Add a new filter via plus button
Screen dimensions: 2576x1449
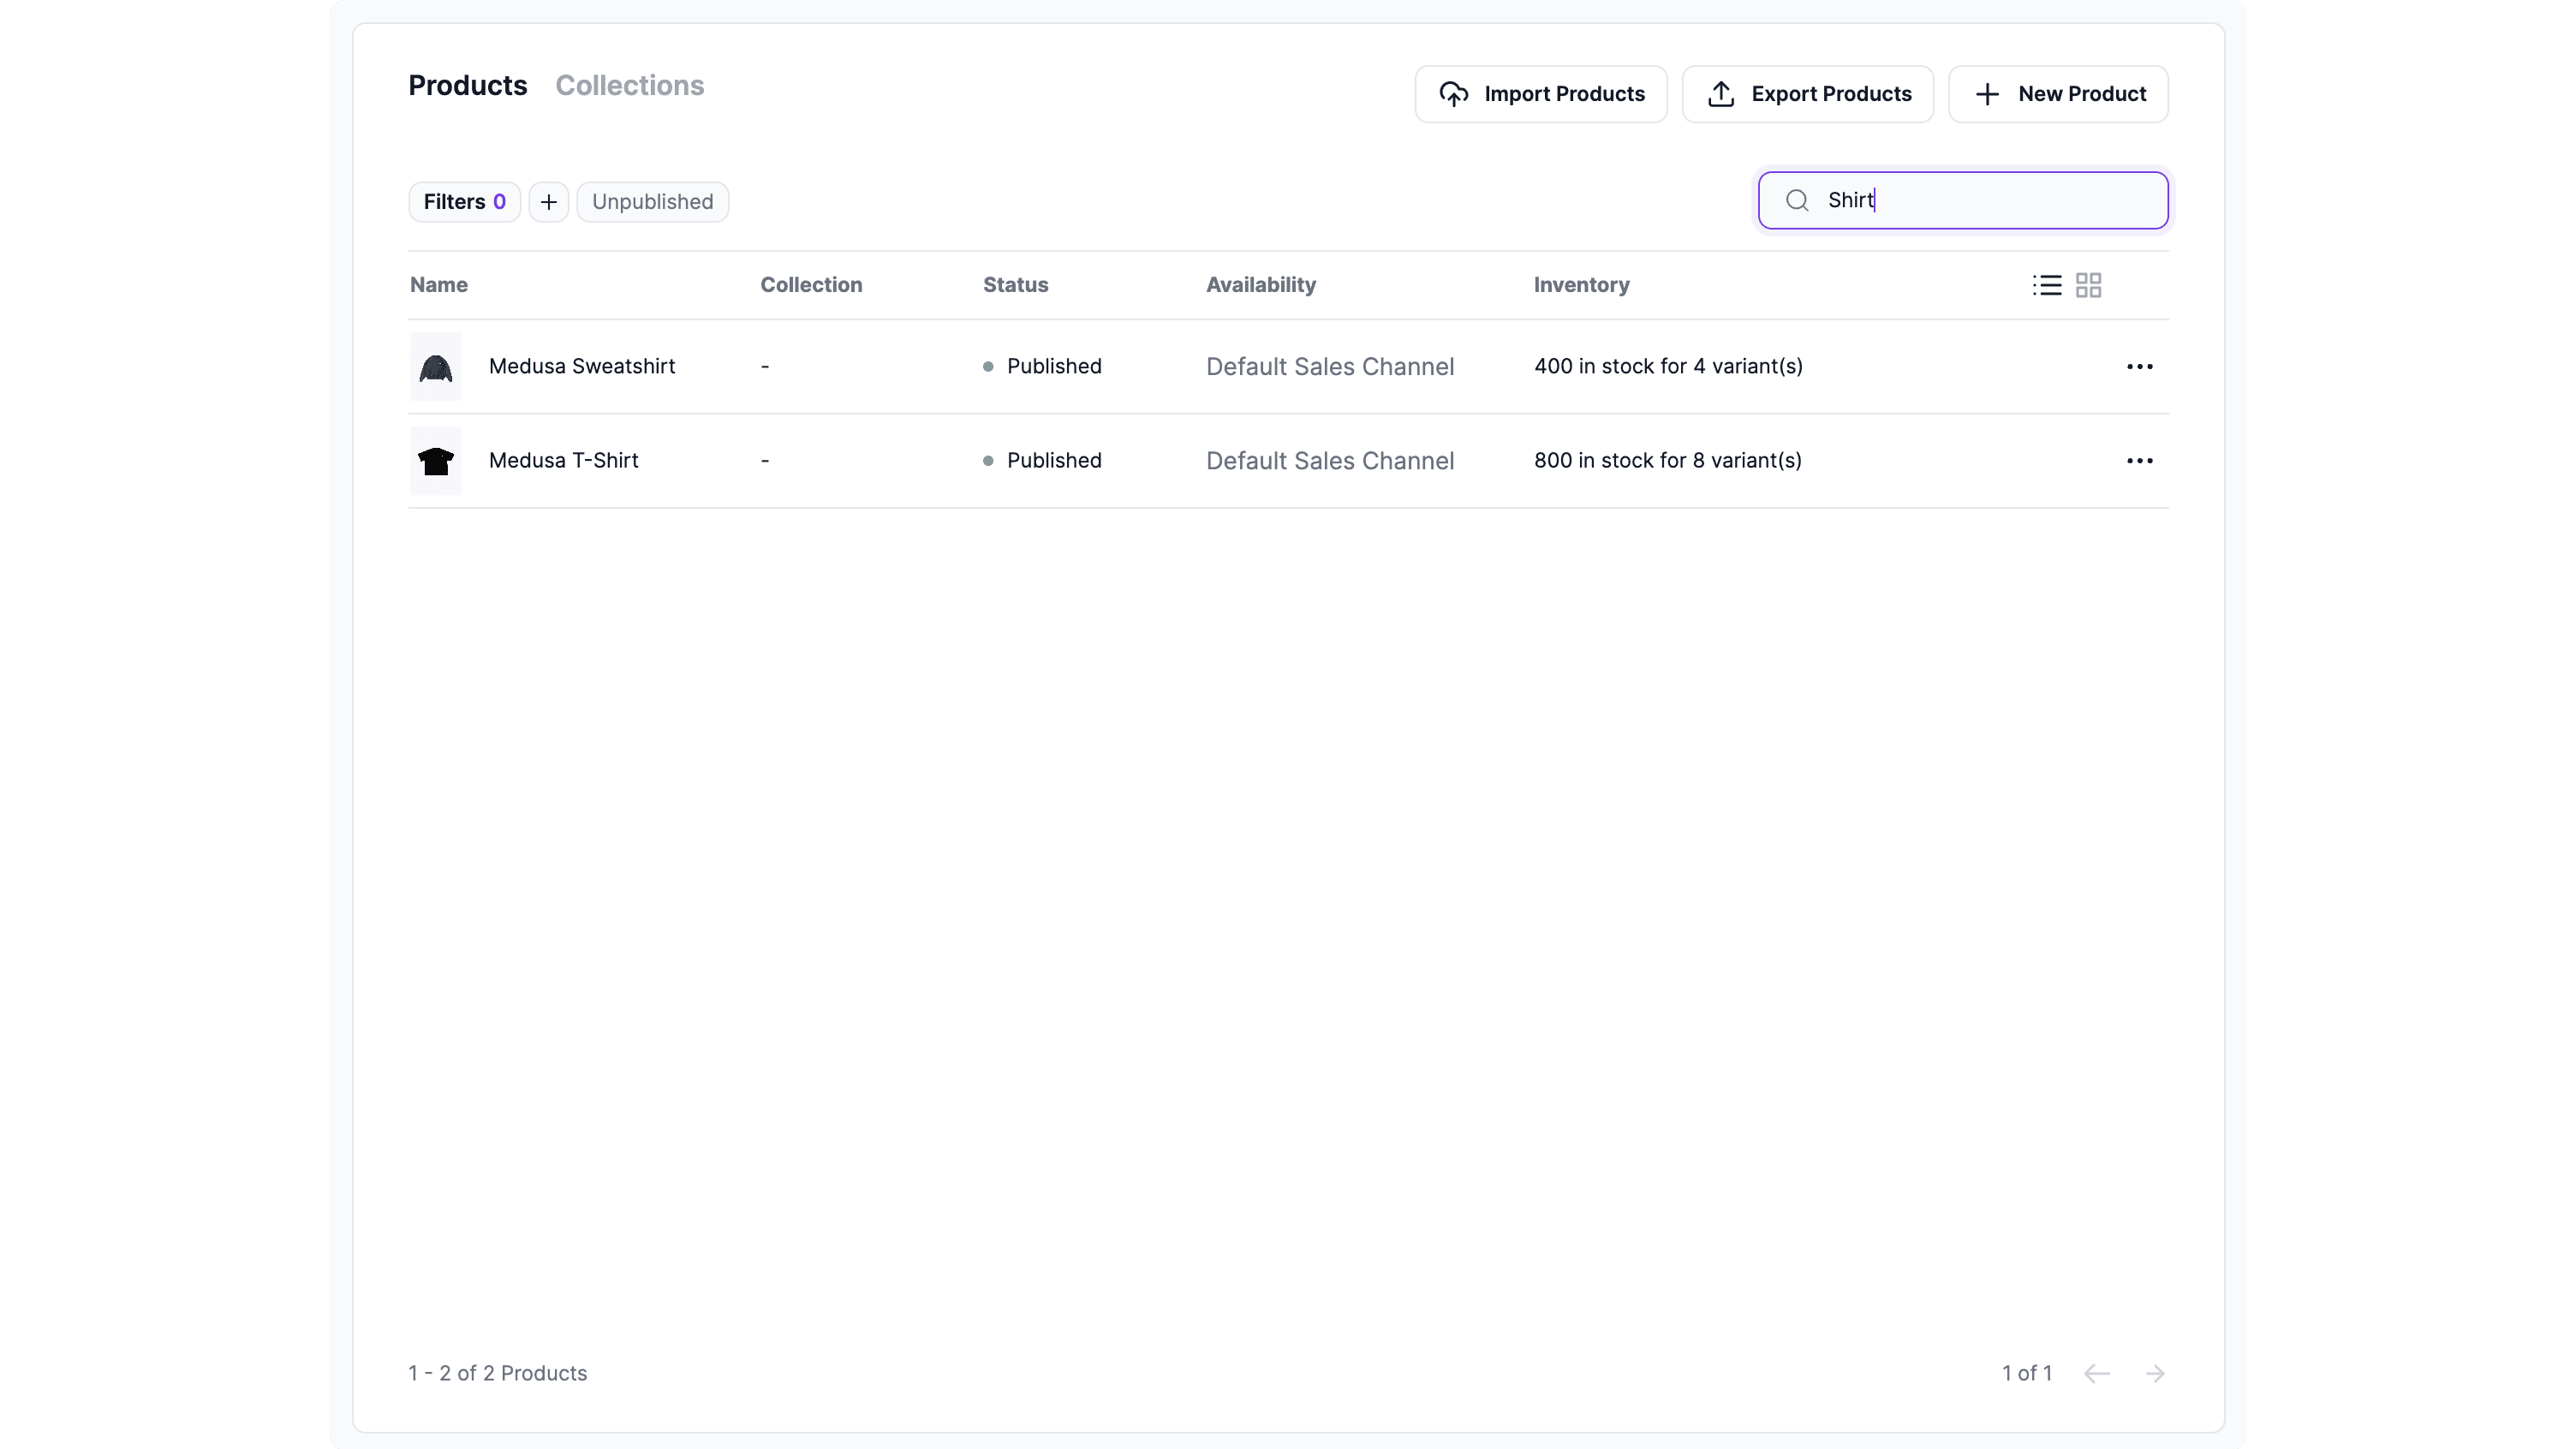[x=548, y=200]
